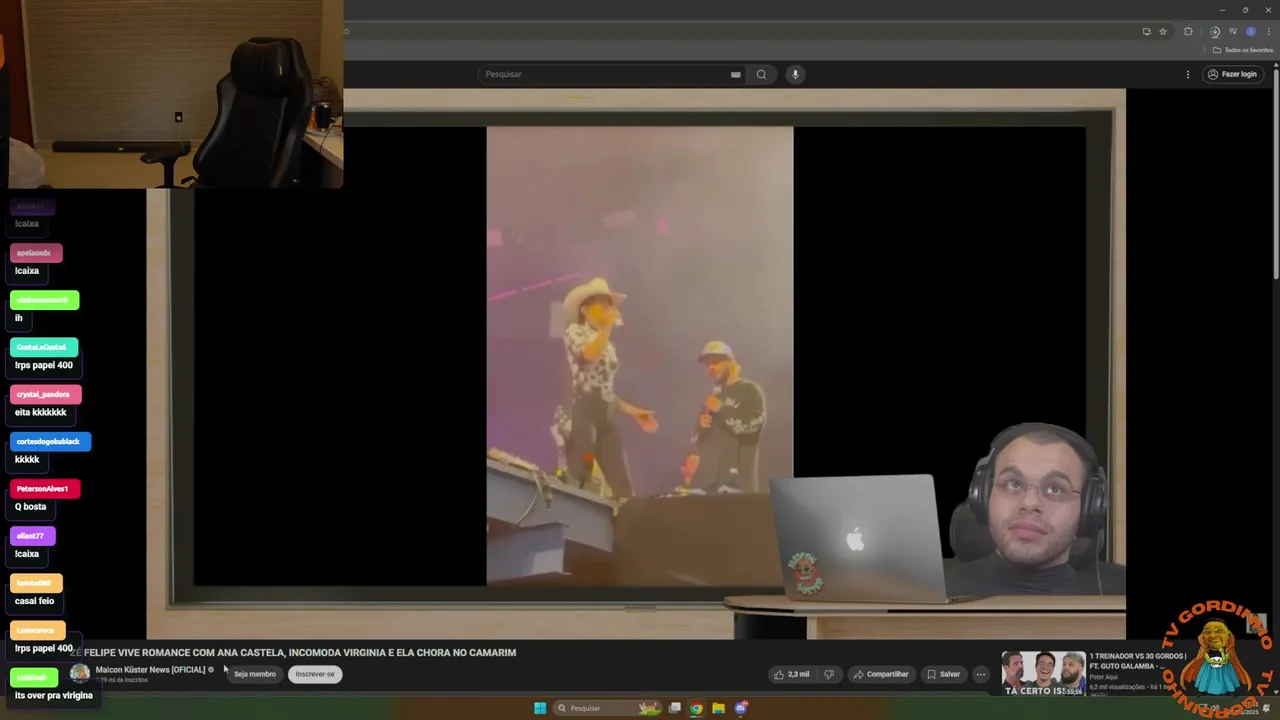
Task: Click the taskbar Pesquisar search box
Action: click(608, 708)
